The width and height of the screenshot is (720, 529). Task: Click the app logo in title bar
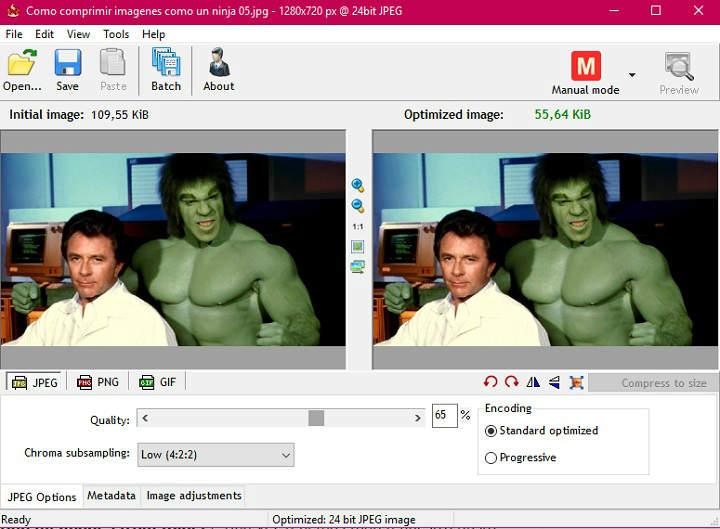click(x=13, y=11)
